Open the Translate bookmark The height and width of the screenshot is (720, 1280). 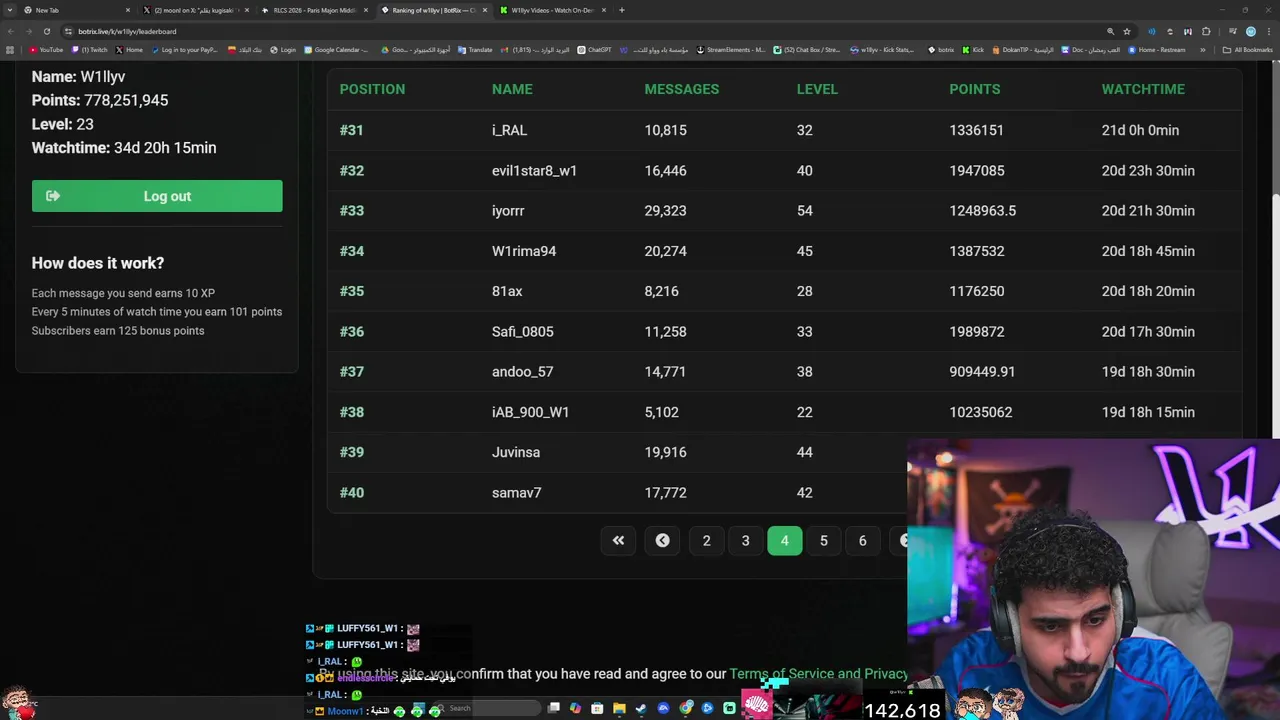coord(475,50)
